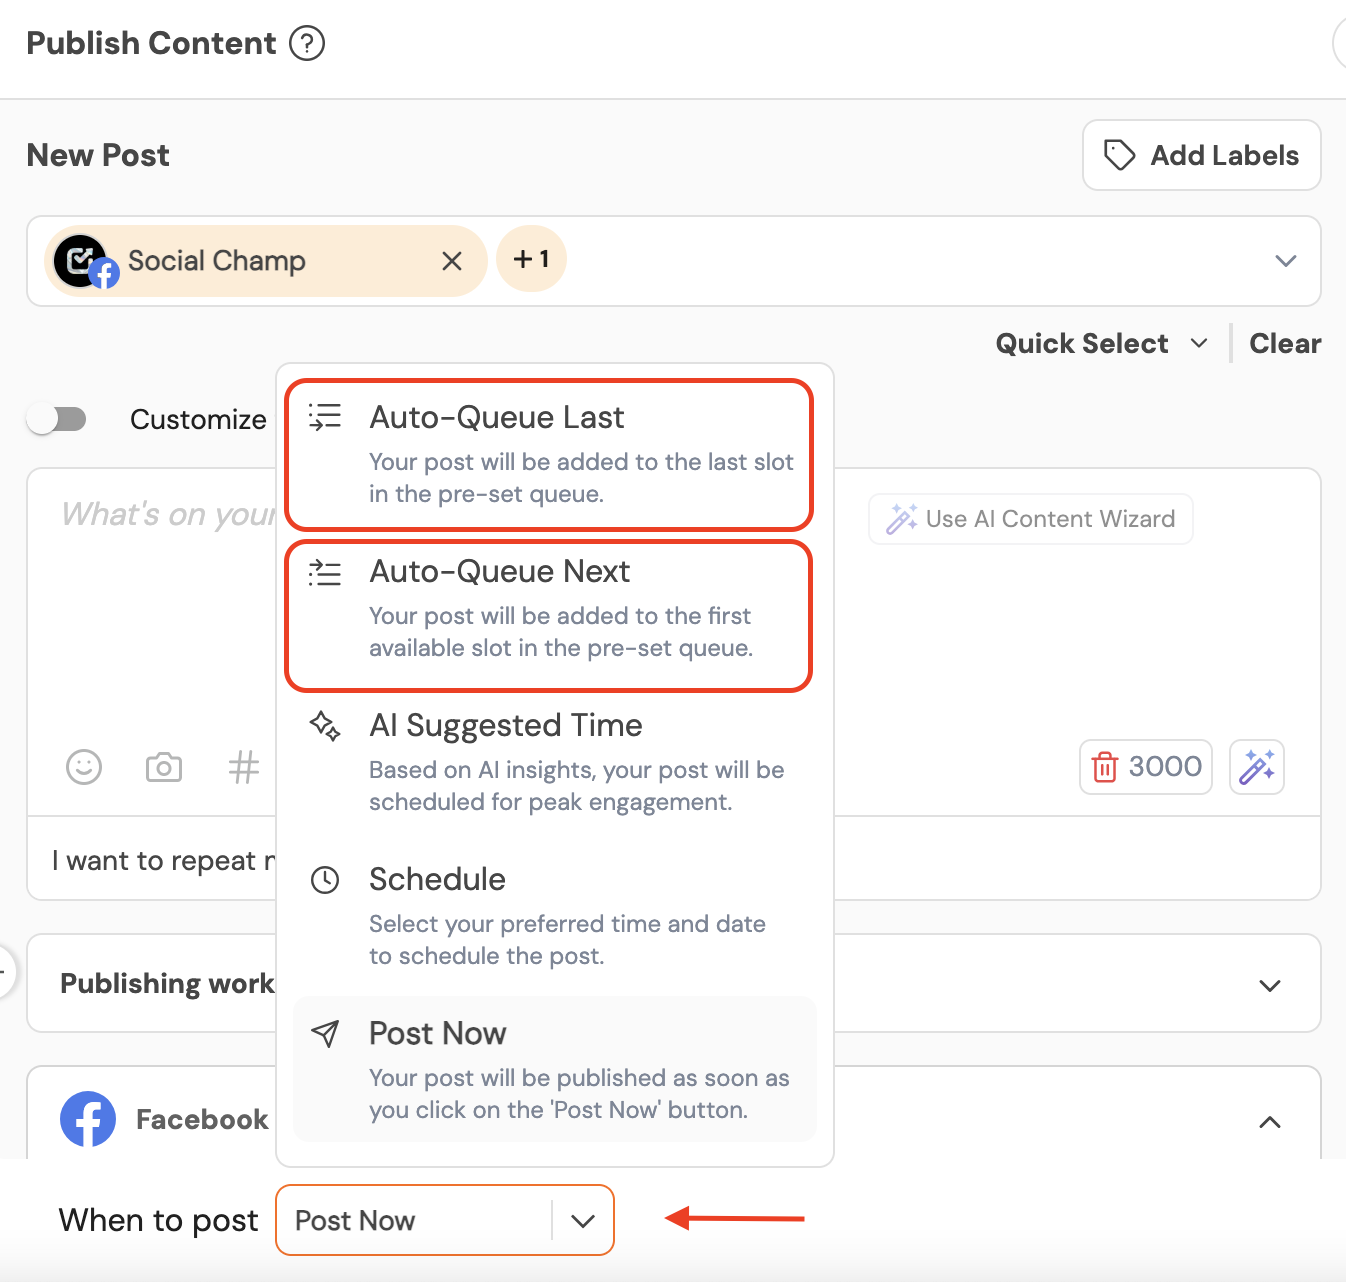Image resolution: width=1346 pixels, height=1282 pixels.
Task: Open the Quick Select dropdown
Action: coord(1101,344)
